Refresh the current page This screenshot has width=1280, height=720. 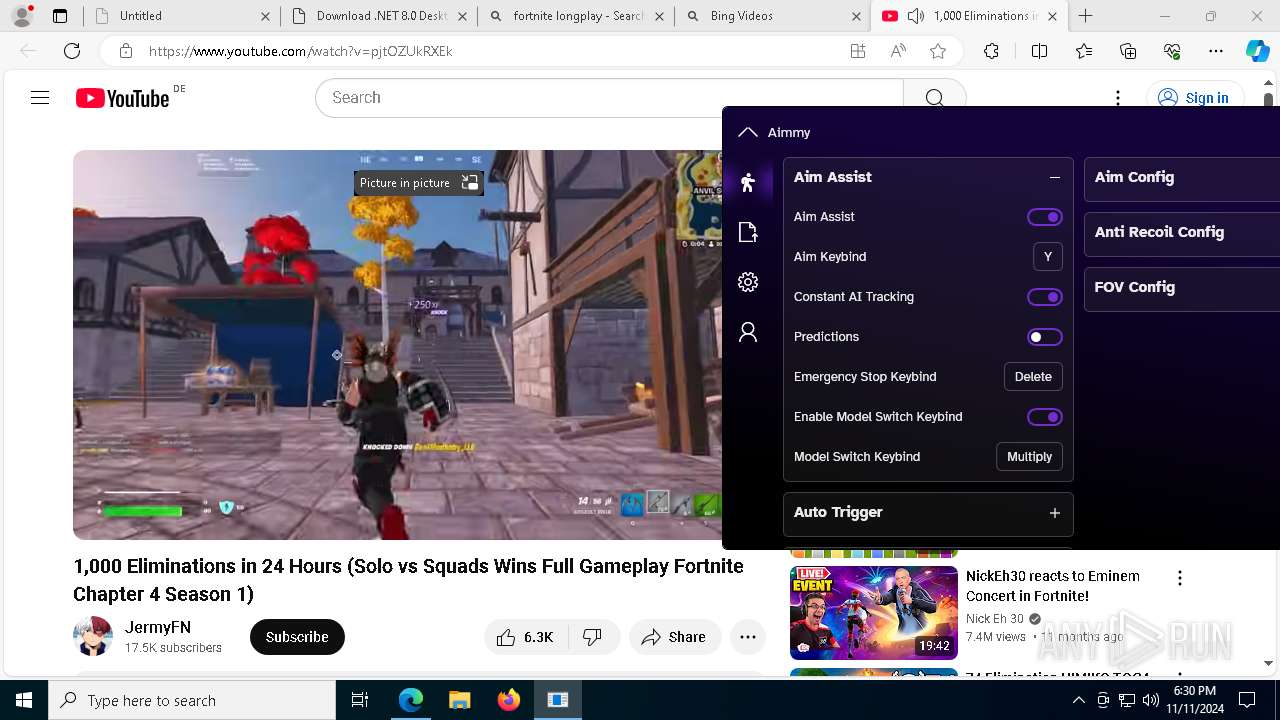point(72,51)
